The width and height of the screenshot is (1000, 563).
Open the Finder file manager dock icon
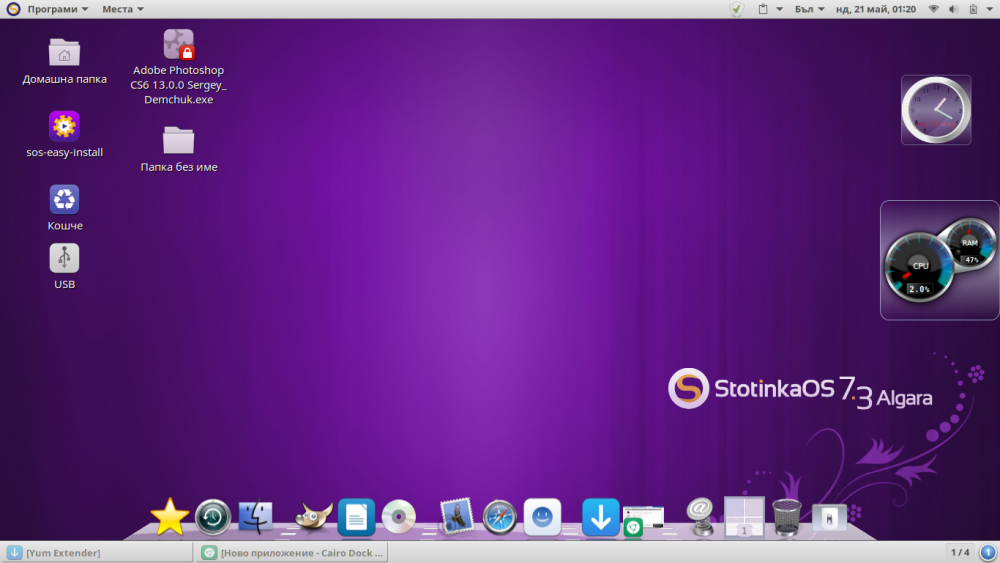[x=256, y=517]
